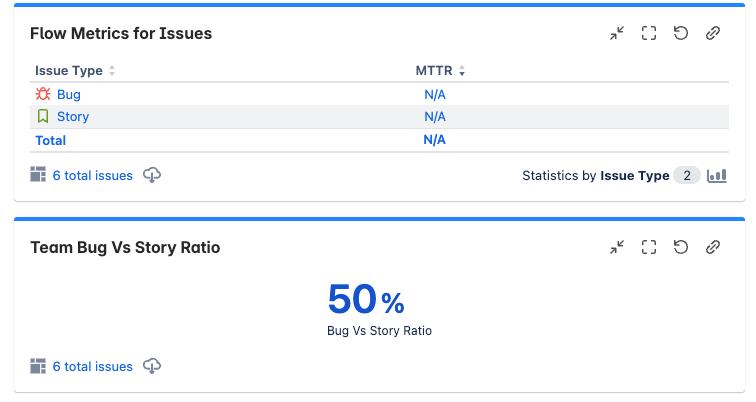Expand Flow Metrics gadget to fullscreen
Image resolution: width=756 pixels, height=402 pixels.
click(649, 33)
